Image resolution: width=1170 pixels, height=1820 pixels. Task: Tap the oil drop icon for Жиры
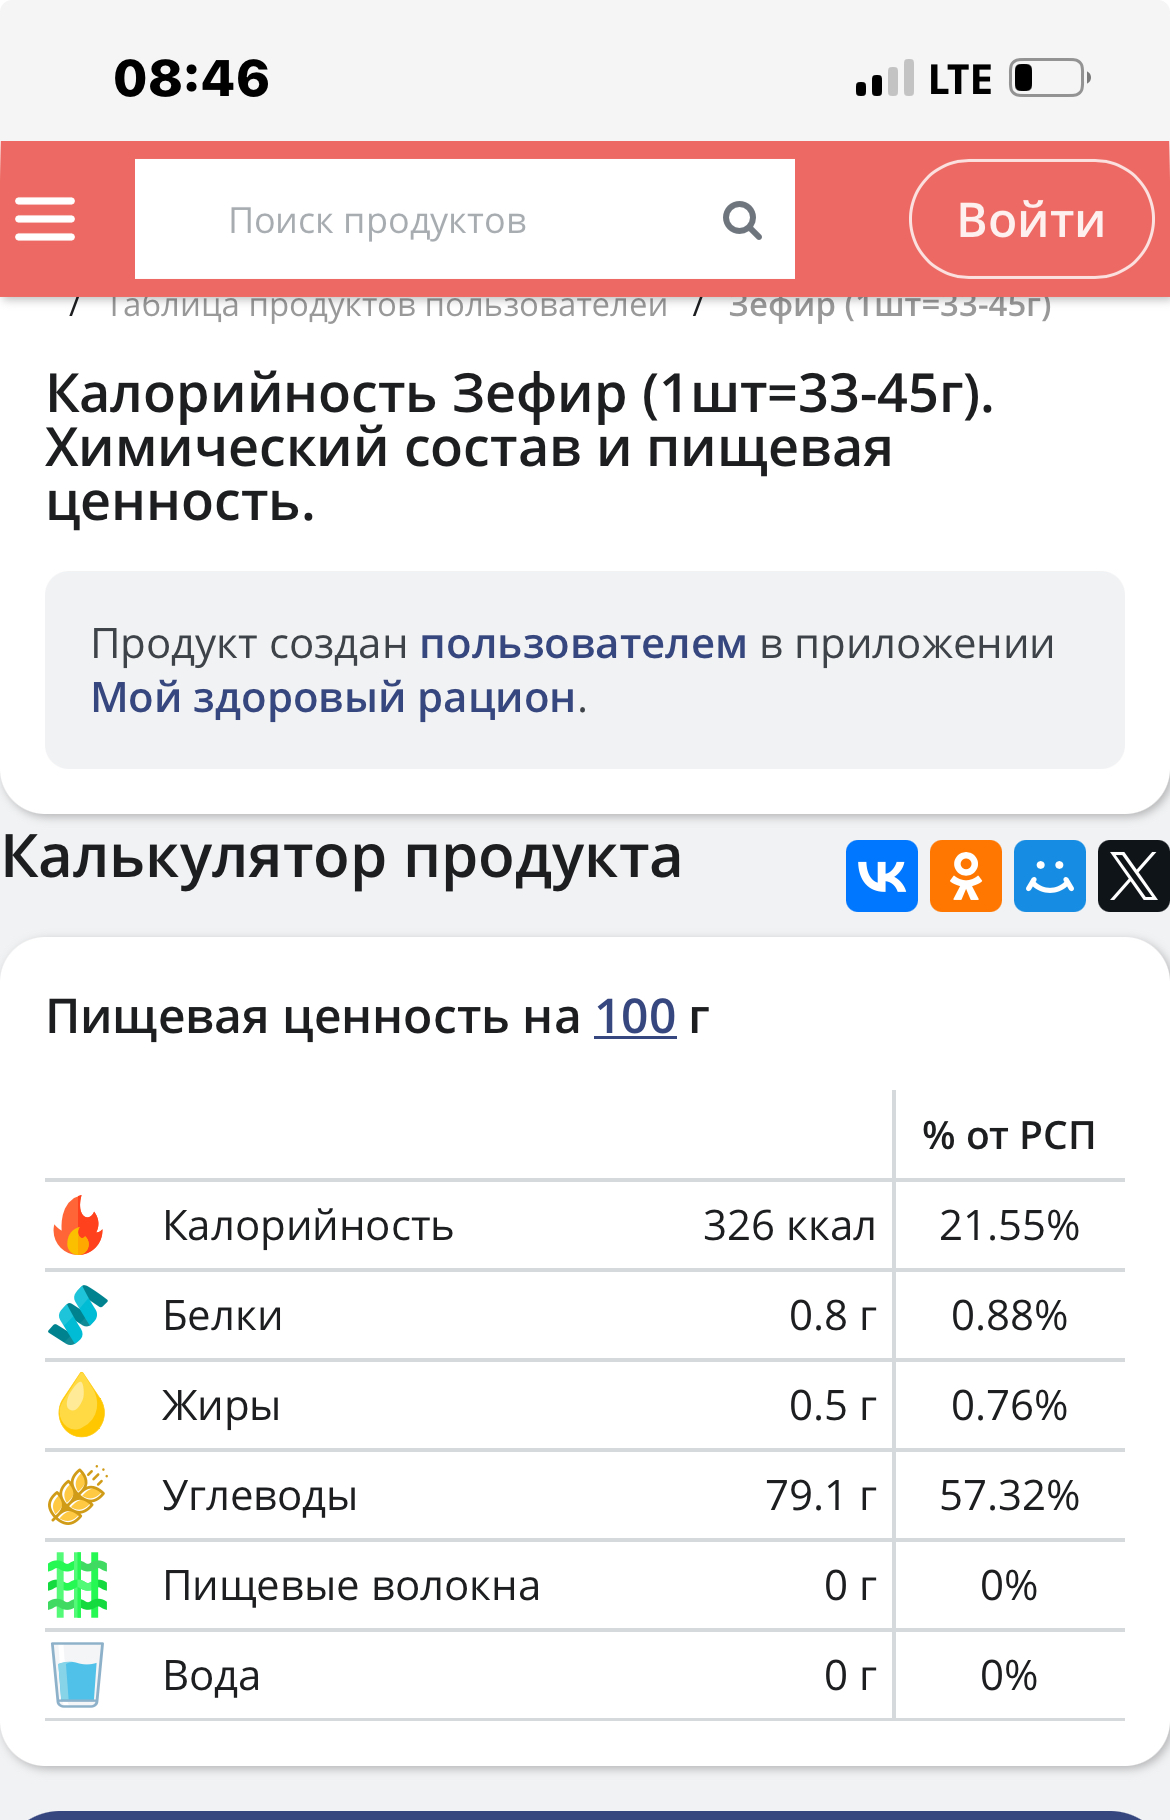[81, 1405]
